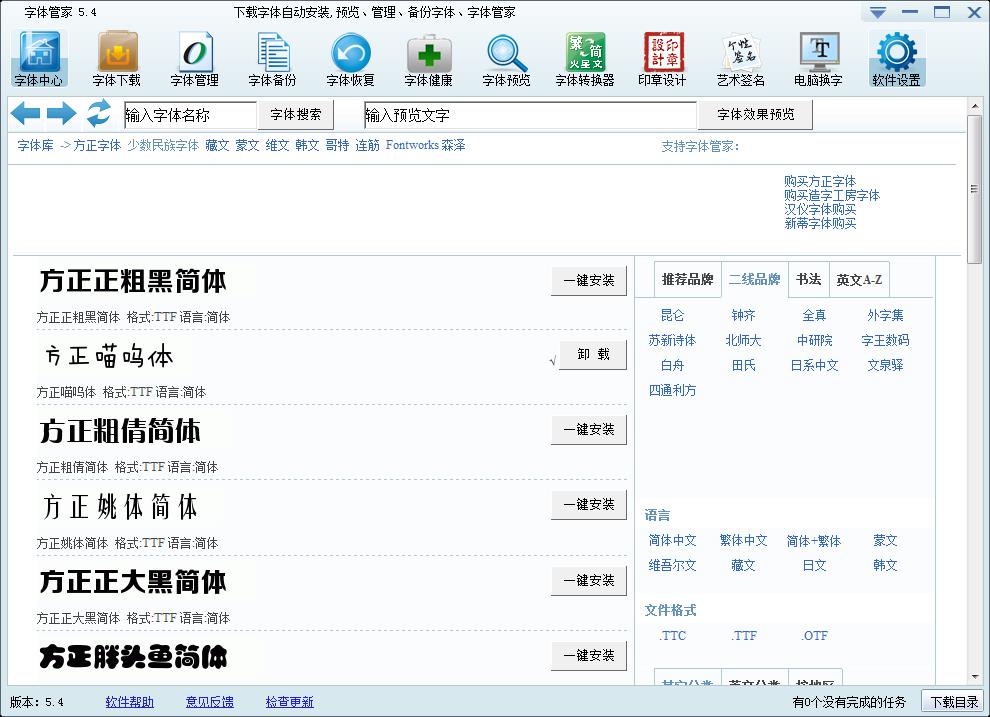The width and height of the screenshot is (990, 717).
Task: Open the 印章设计 toolbar icon
Action: [662, 59]
